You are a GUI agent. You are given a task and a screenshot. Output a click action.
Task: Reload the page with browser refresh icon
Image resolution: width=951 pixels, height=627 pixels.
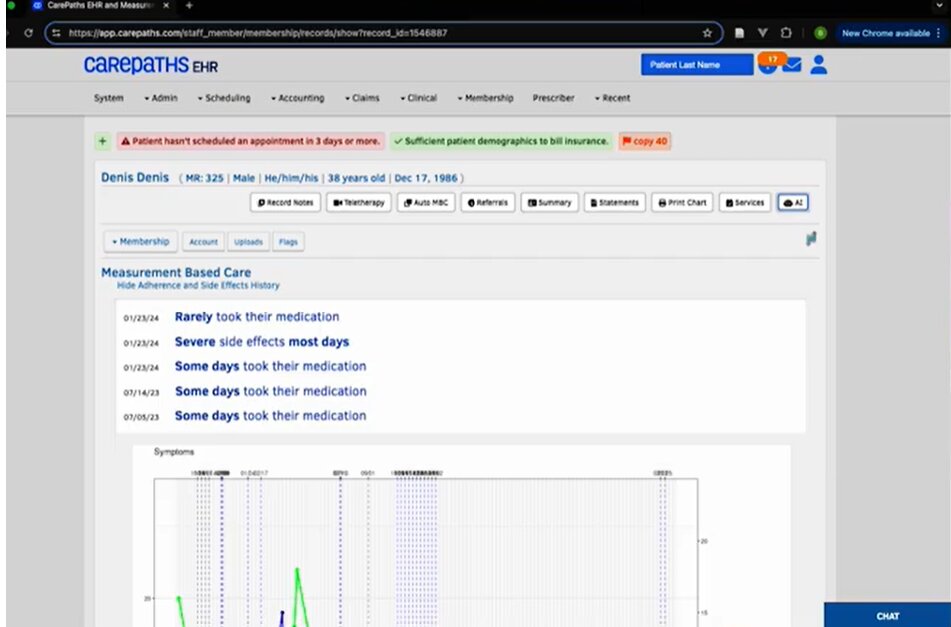click(x=28, y=33)
